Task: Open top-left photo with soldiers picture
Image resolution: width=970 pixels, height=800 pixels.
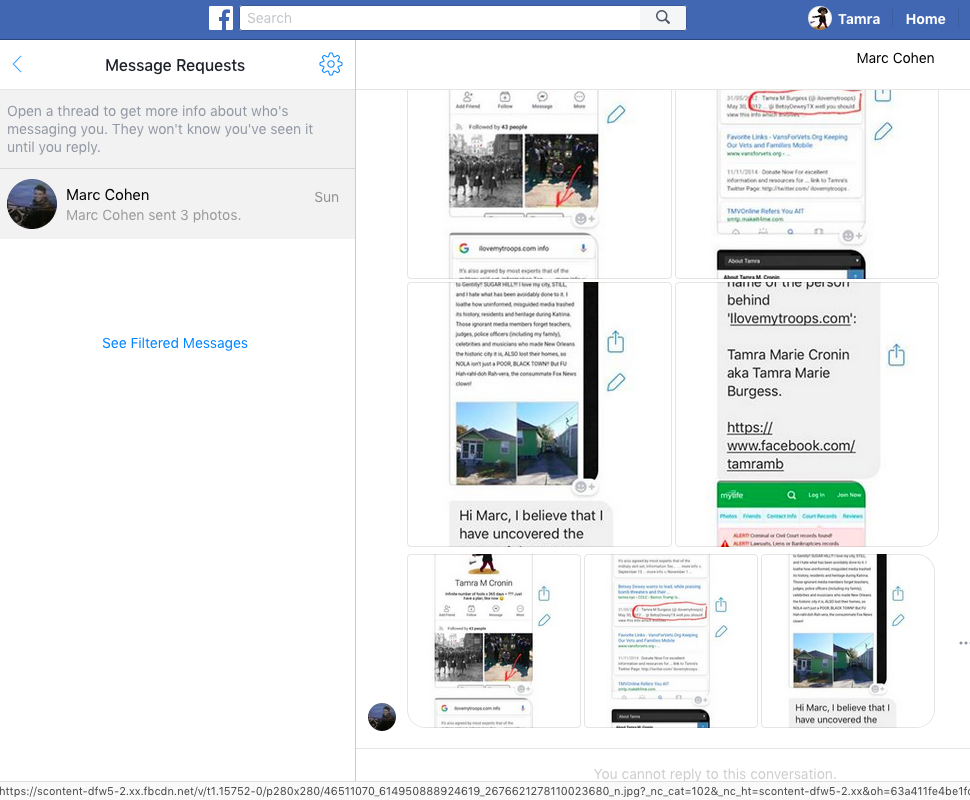Action: coord(539,184)
